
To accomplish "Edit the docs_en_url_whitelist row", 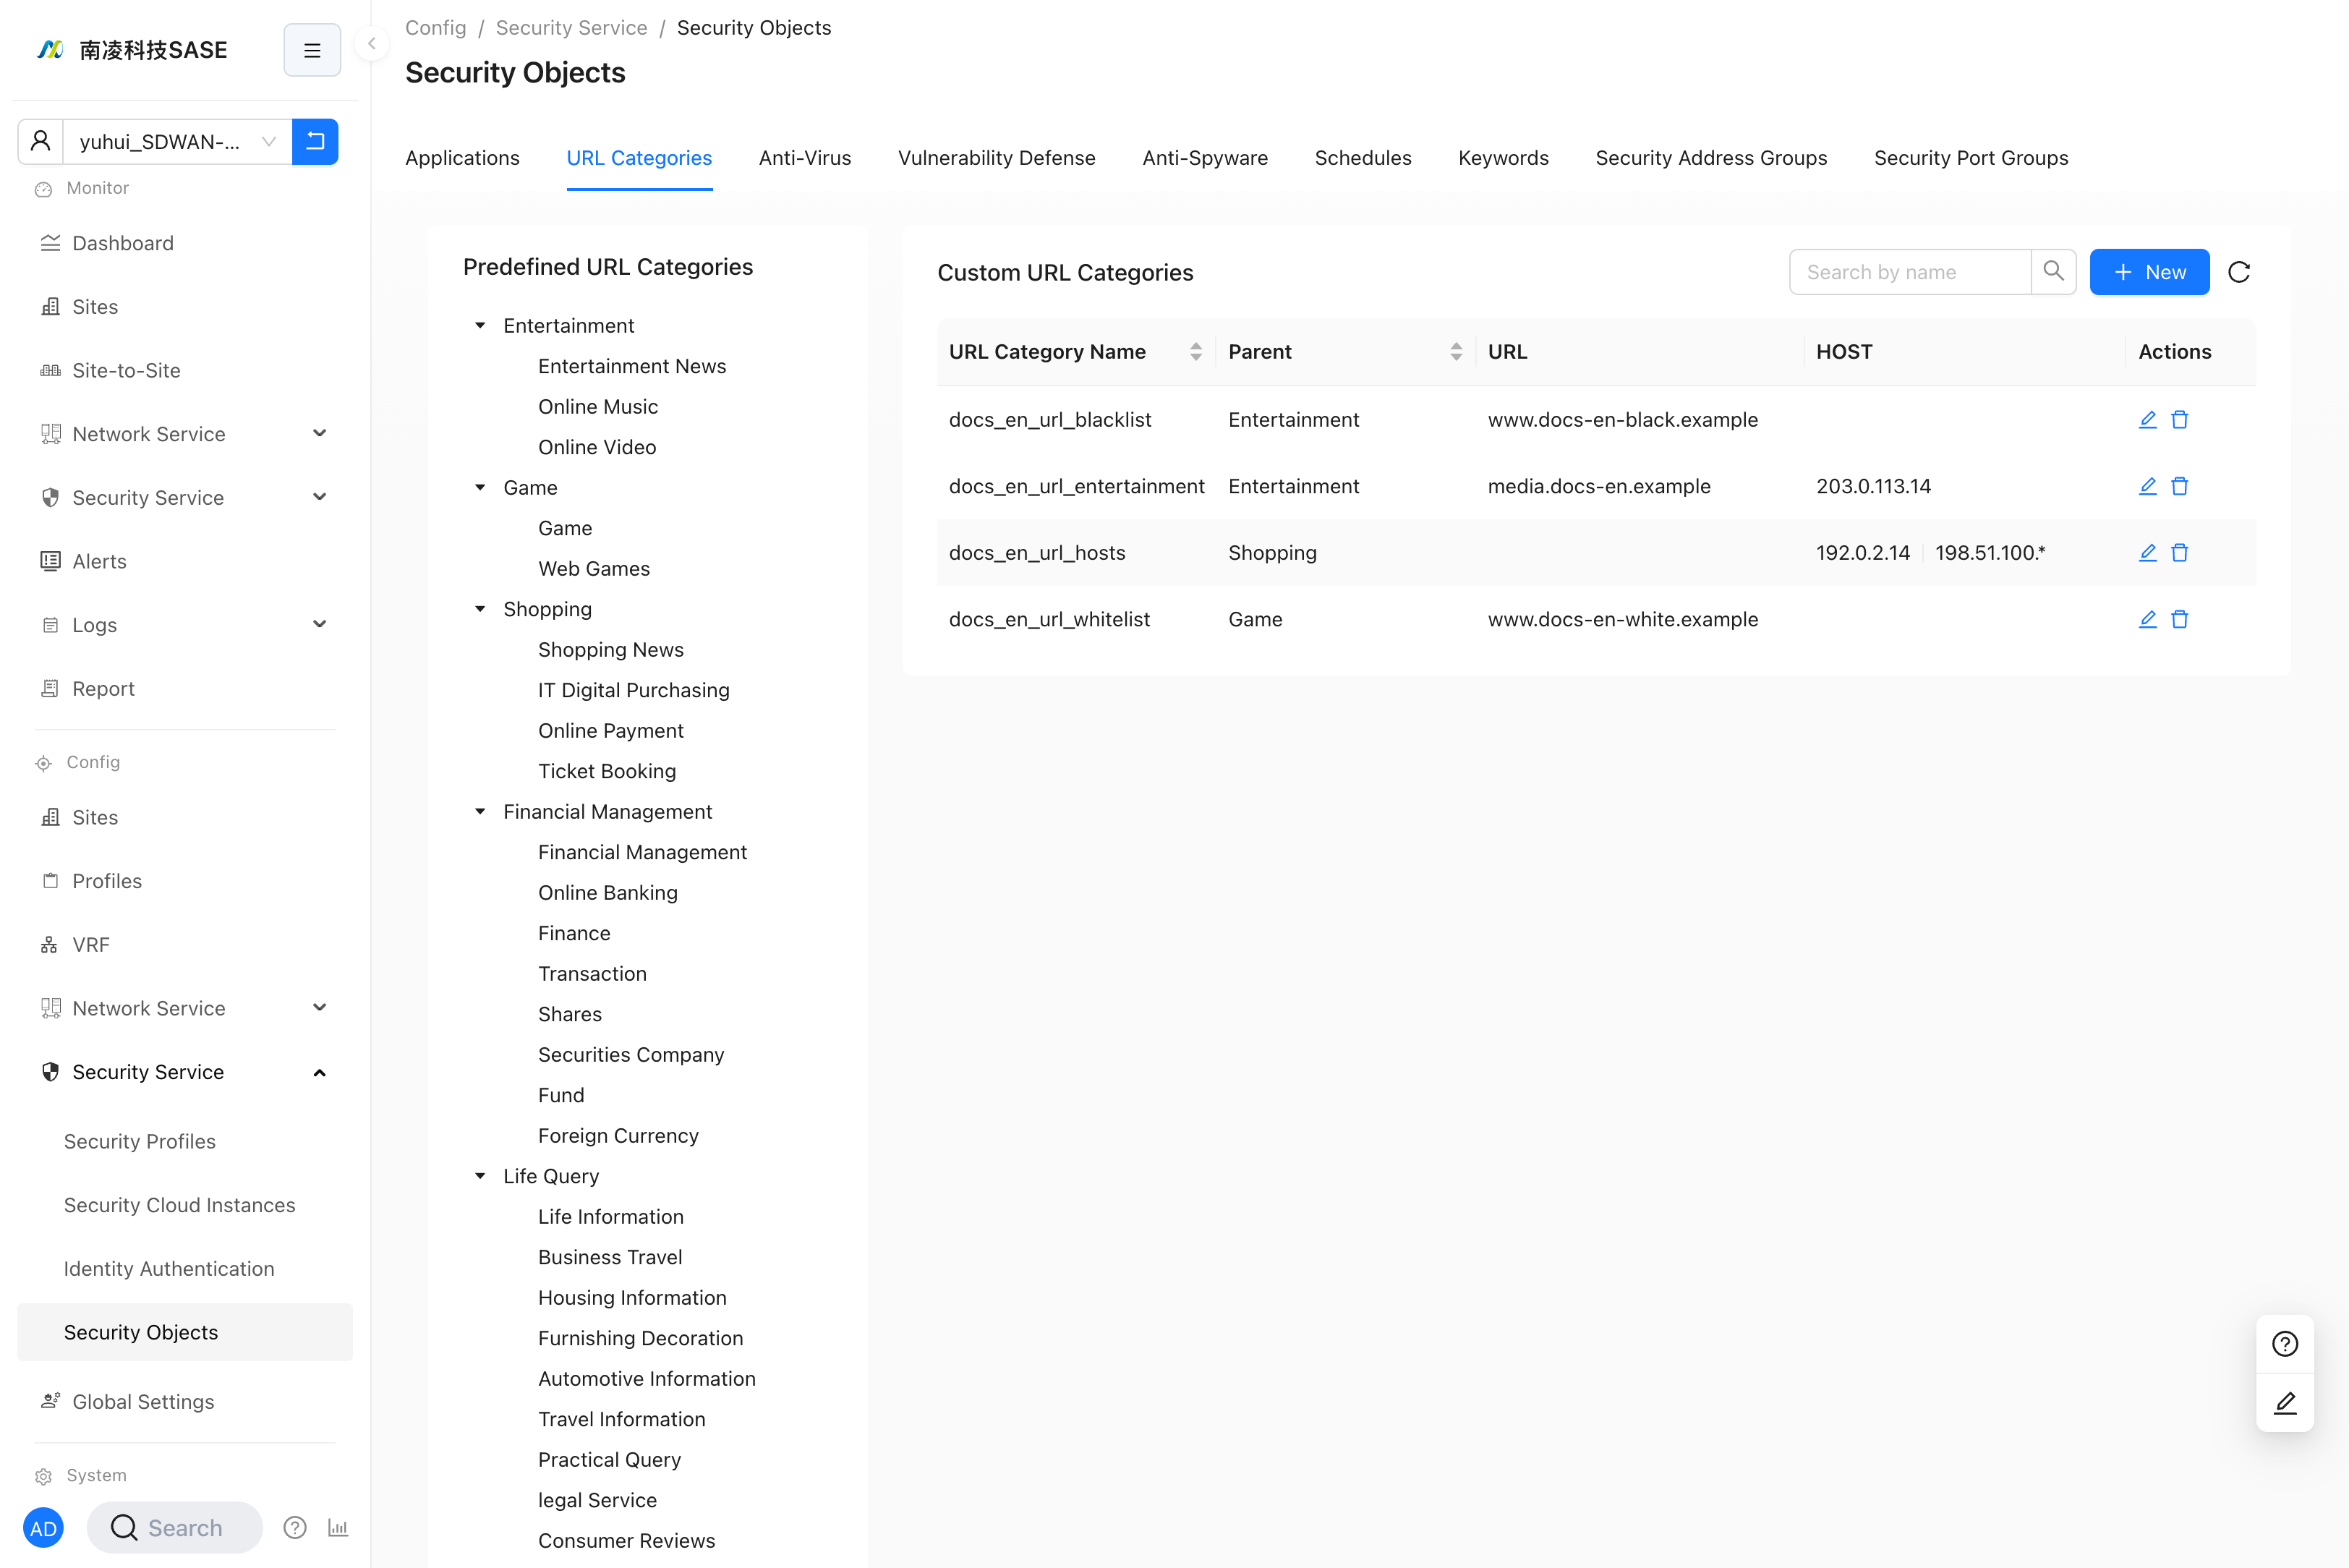I will coord(2147,619).
